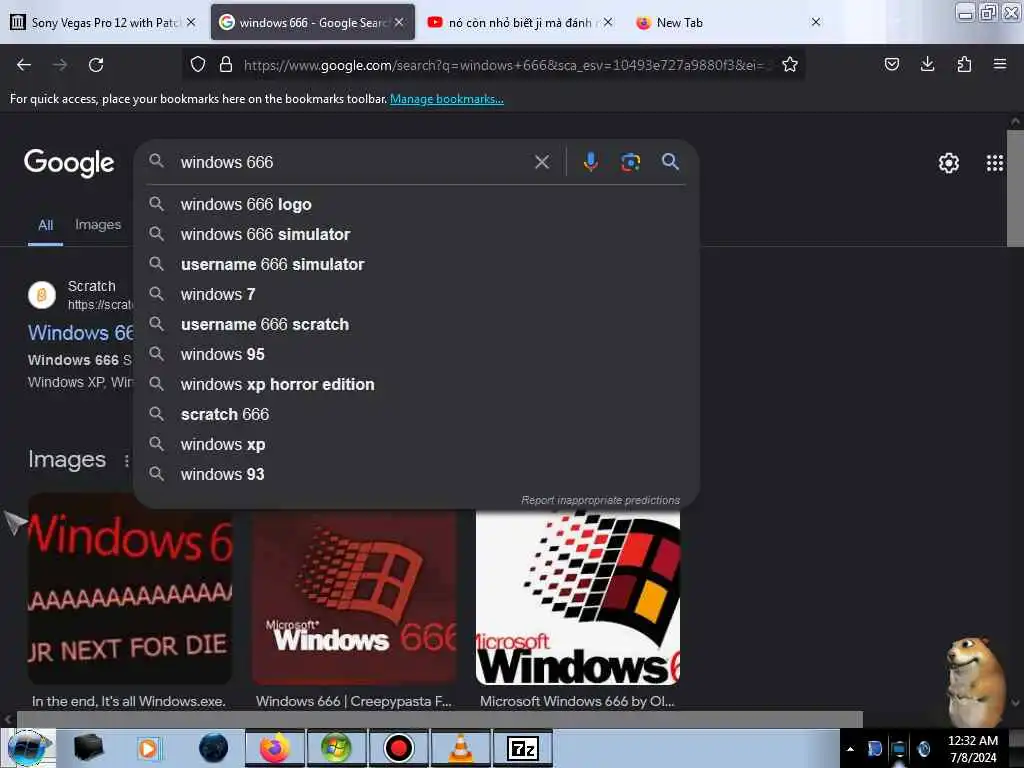Submit search with the blue magnifier
Screen dimensions: 1024x768
pos(671,161)
